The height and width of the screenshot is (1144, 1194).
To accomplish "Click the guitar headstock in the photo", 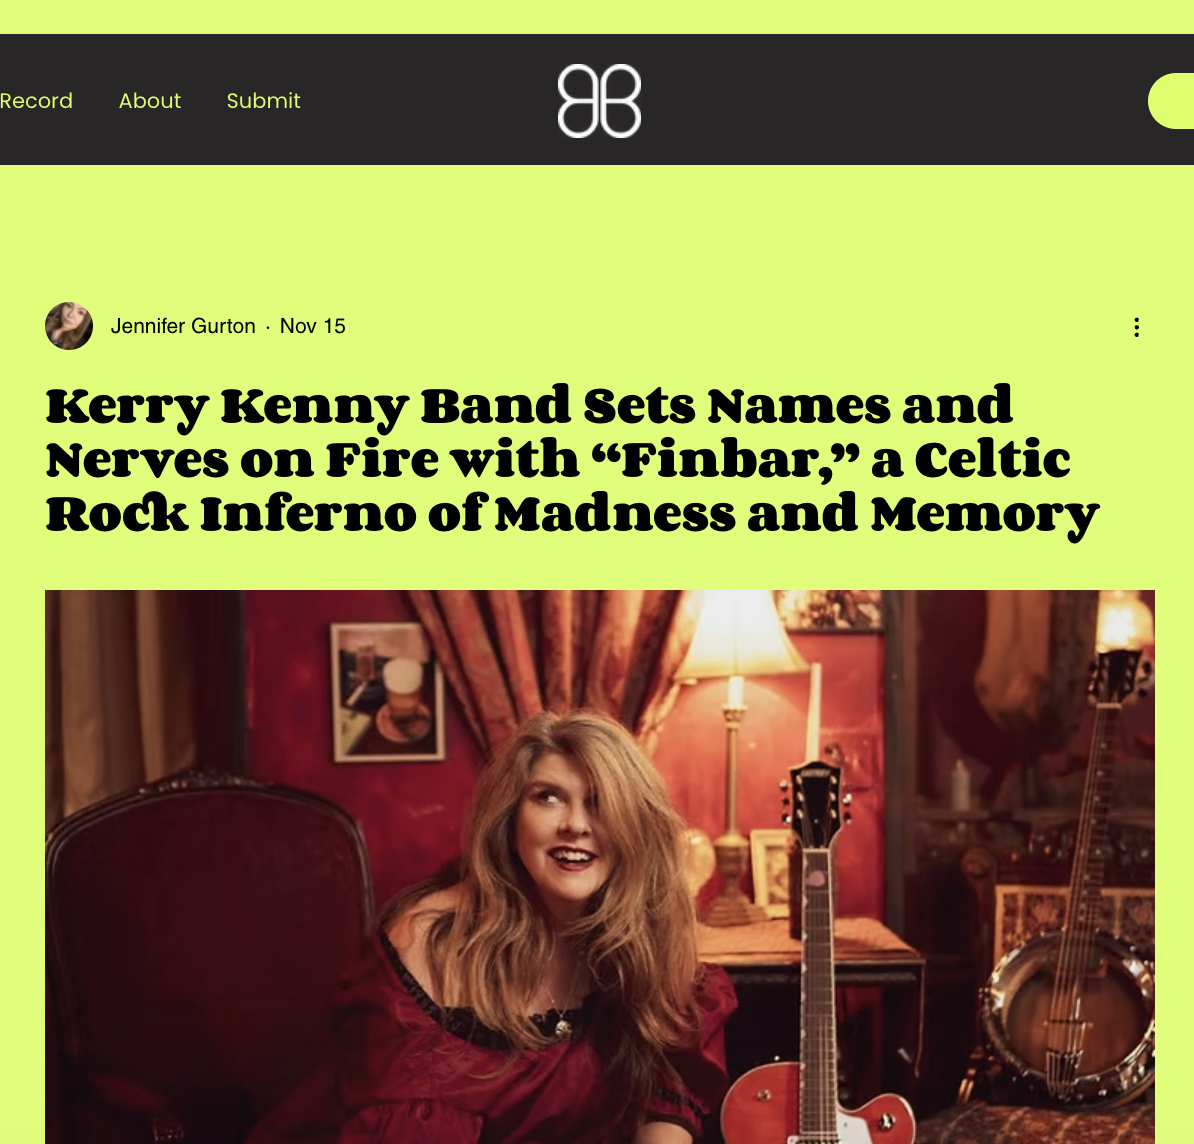I will pyautogui.click(x=816, y=806).
